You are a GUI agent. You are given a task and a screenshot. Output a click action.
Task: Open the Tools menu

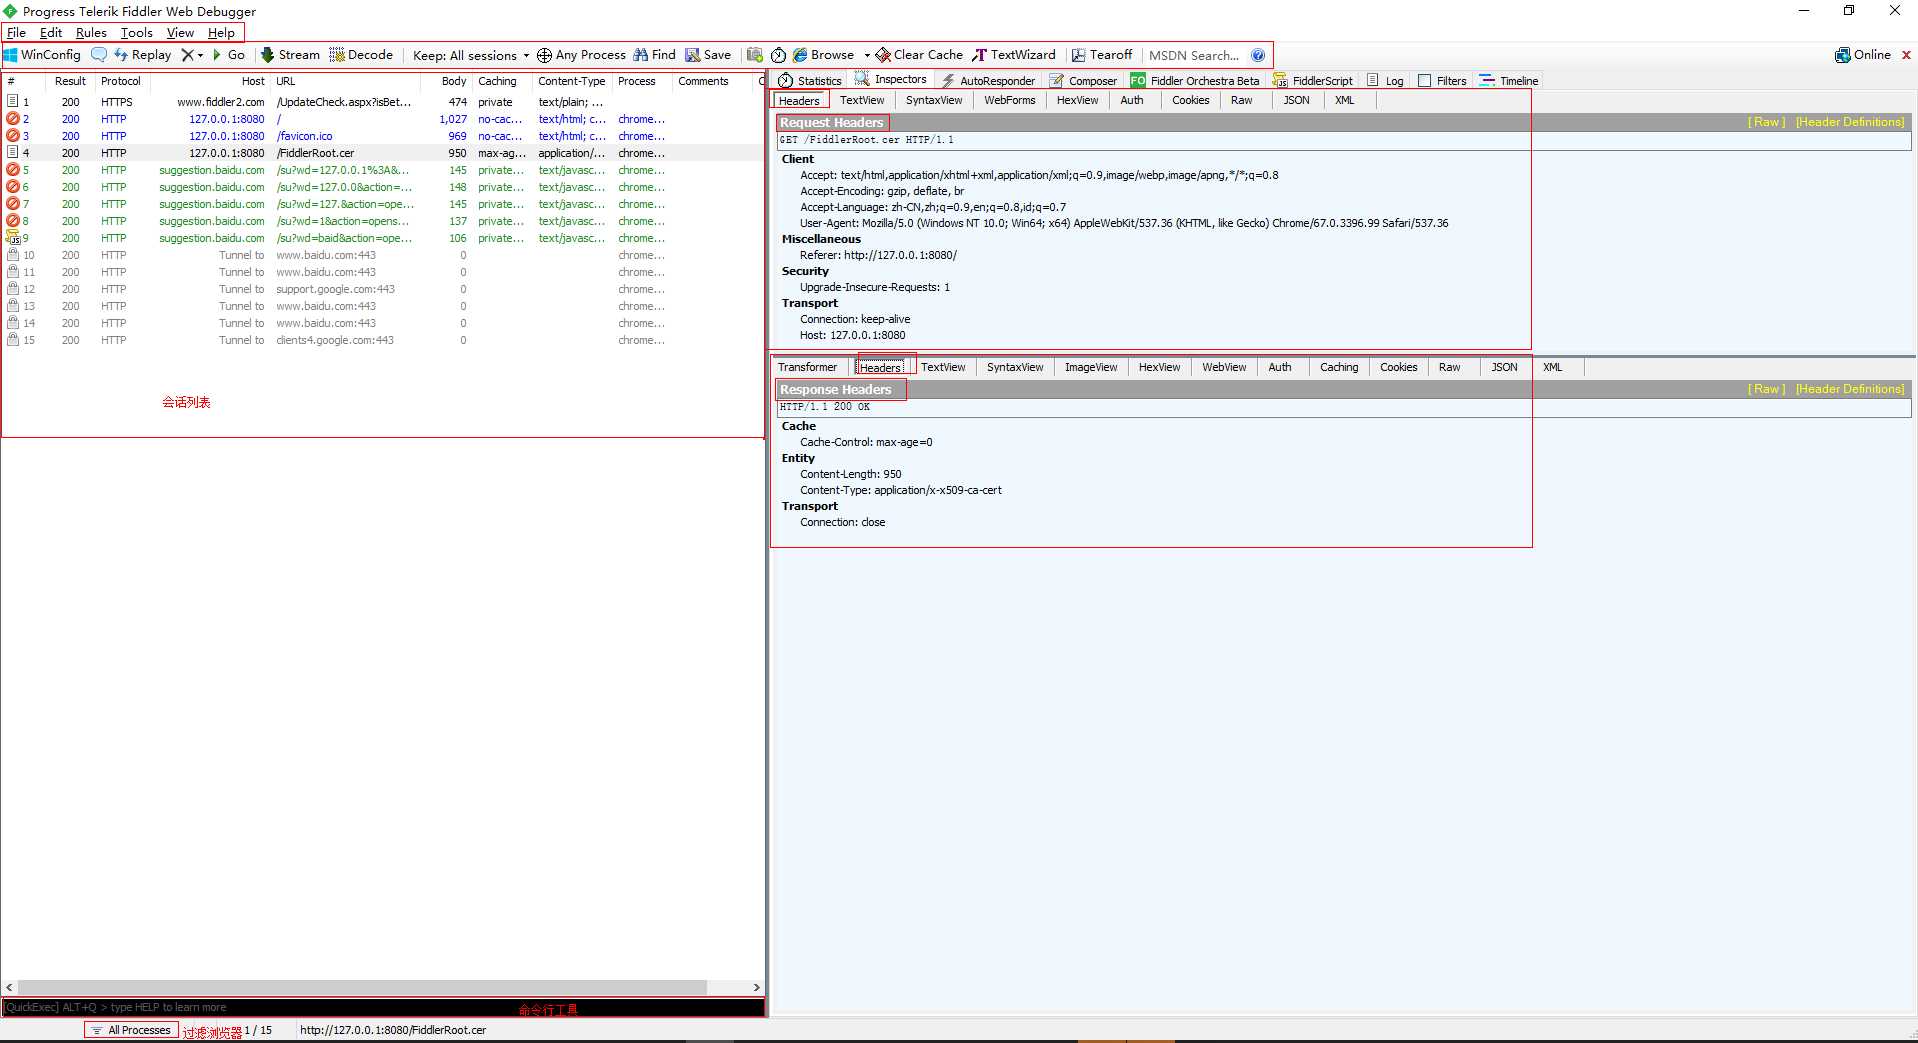(x=137, y=33)
